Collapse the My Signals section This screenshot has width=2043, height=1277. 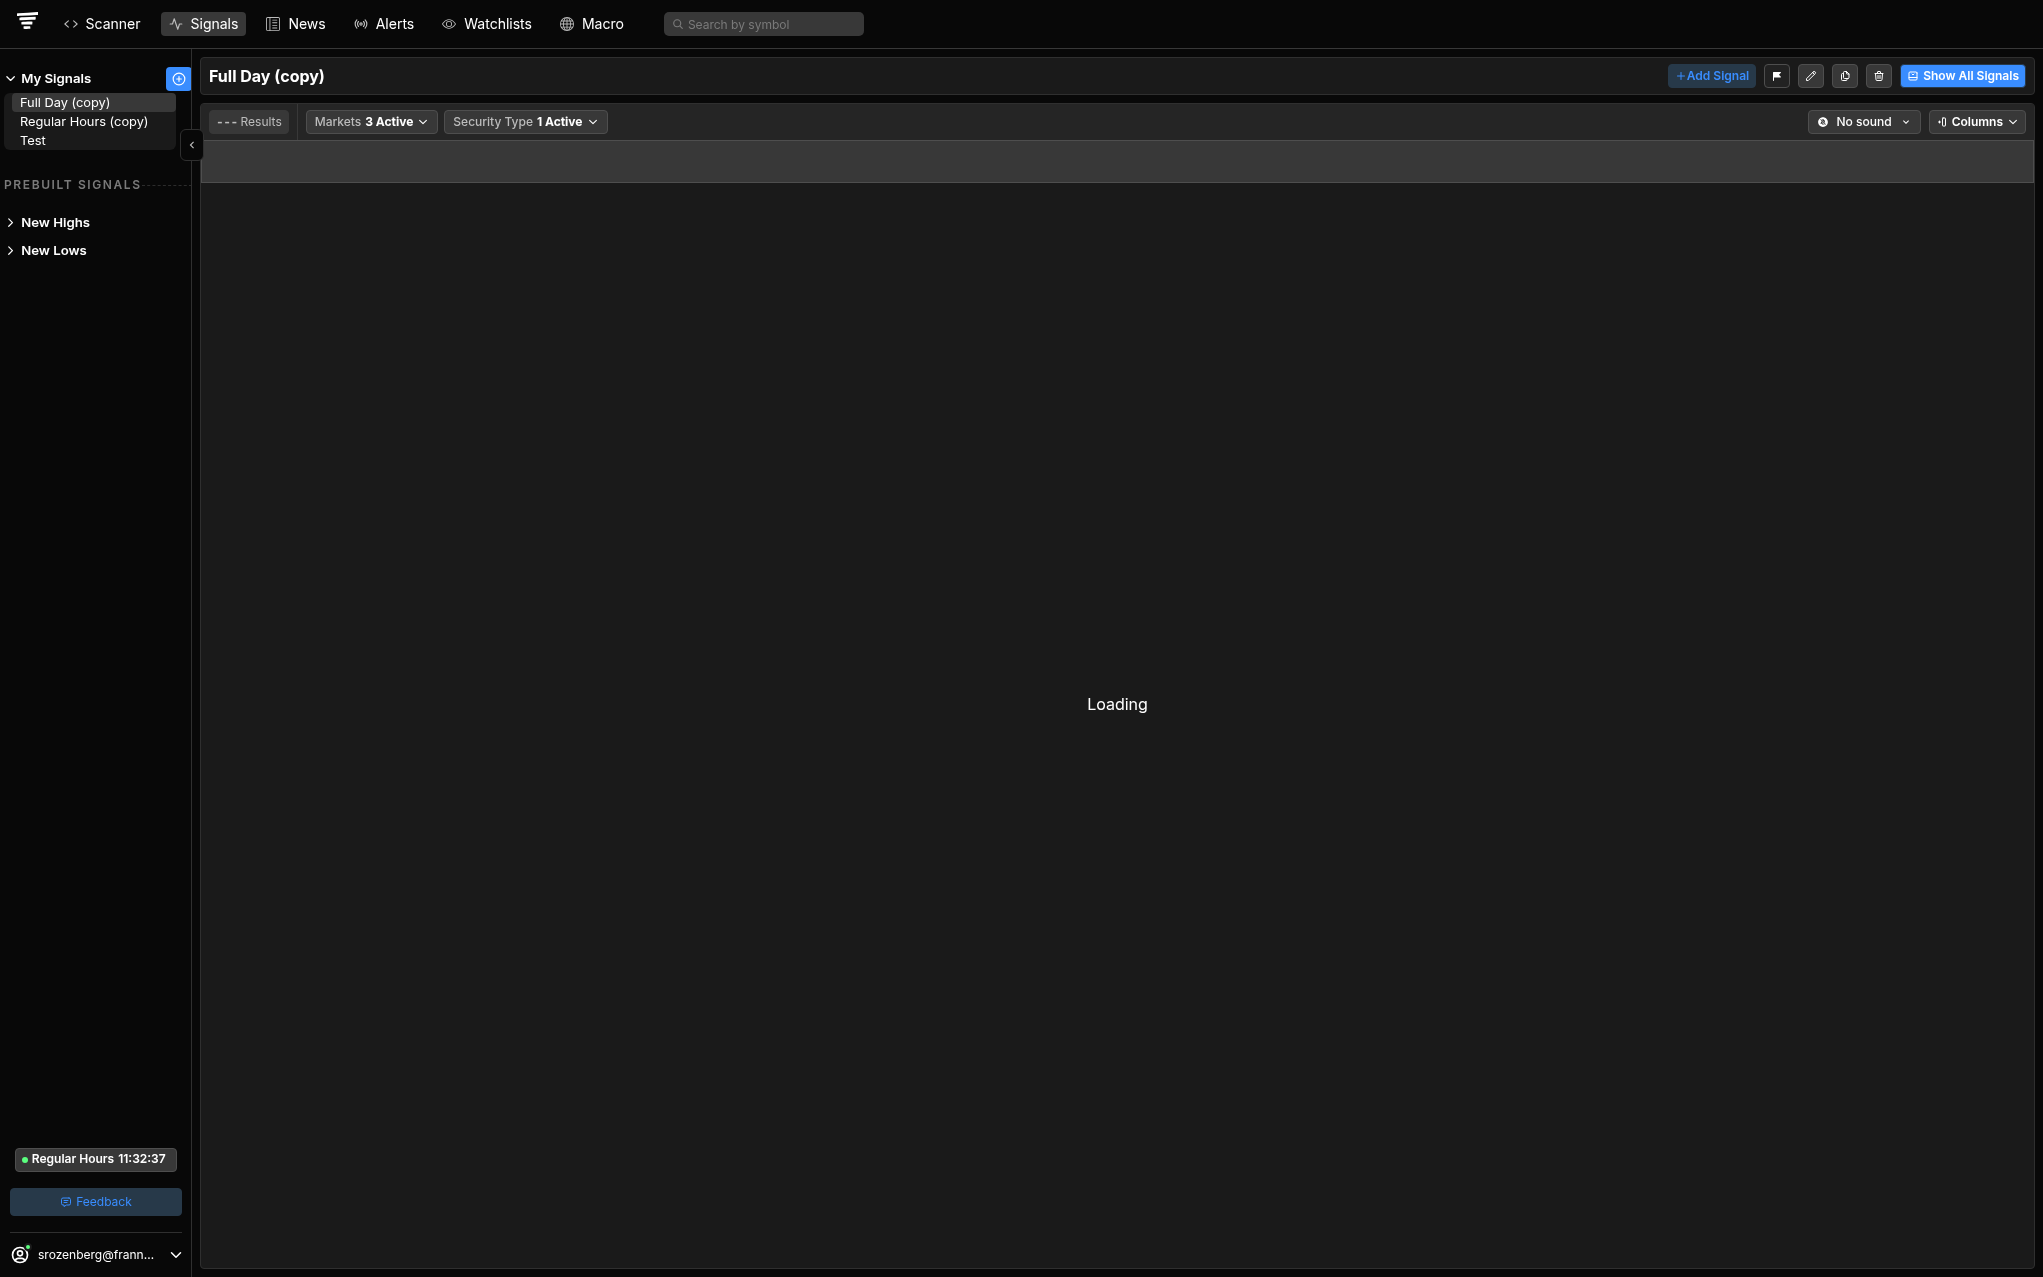[11, 79]
